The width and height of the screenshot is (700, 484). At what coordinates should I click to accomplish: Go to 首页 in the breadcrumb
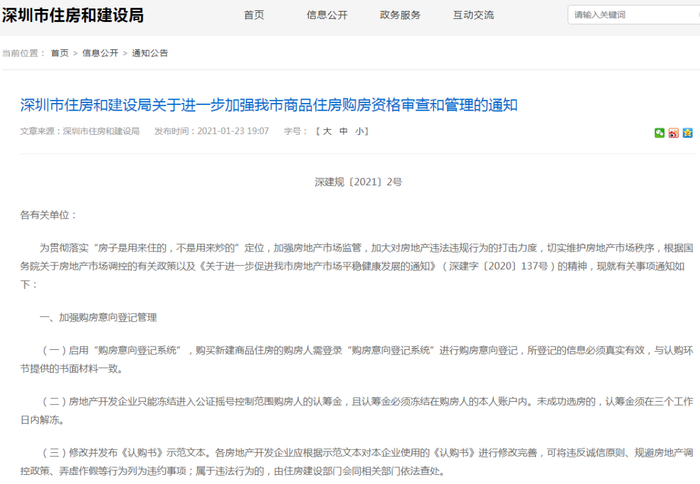pos(60,53)
